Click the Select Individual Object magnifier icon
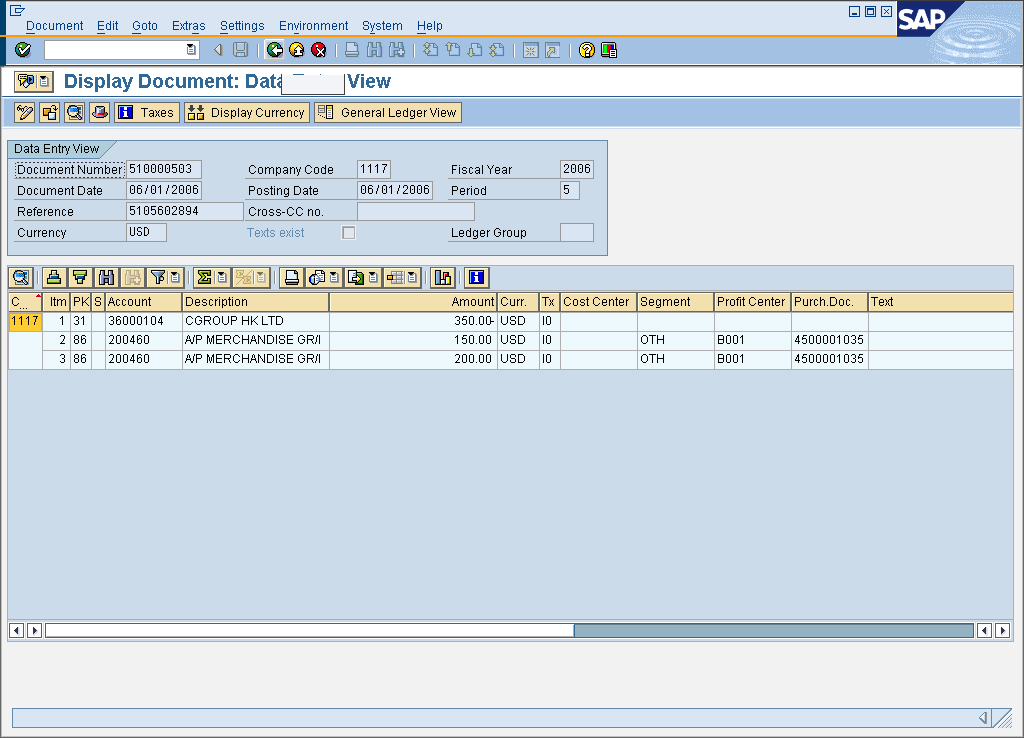Viewport: 1024px width, 738px height. [74, 112]
